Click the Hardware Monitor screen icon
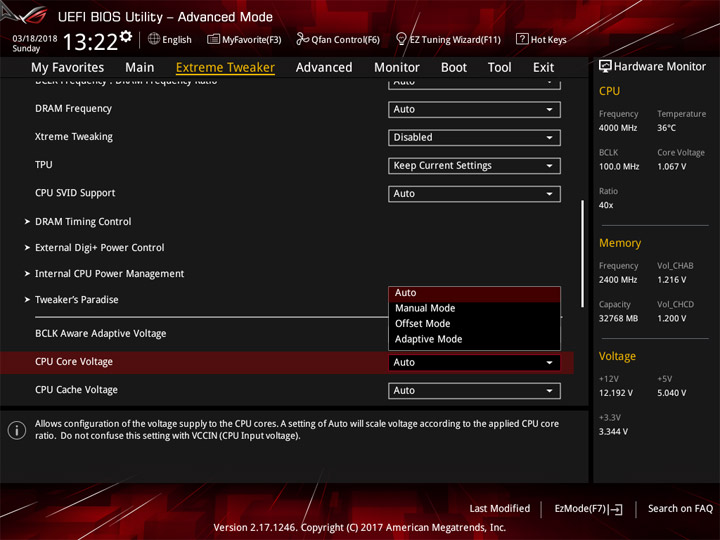Screen dimensions: 720x540 [x=605, y=66]
